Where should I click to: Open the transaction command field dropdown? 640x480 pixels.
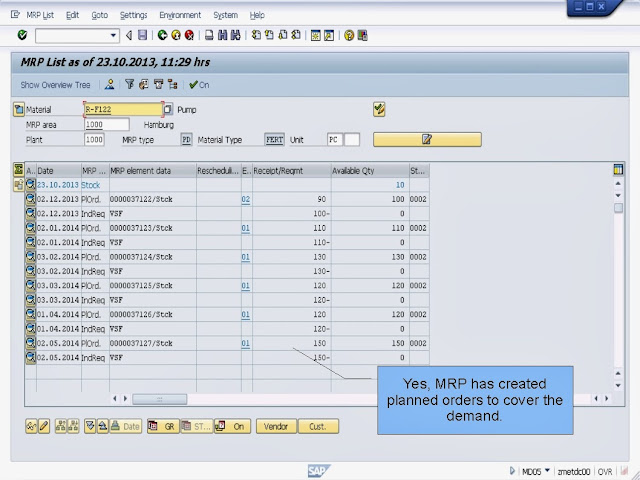pyautogui.click(x=113, y=36)
